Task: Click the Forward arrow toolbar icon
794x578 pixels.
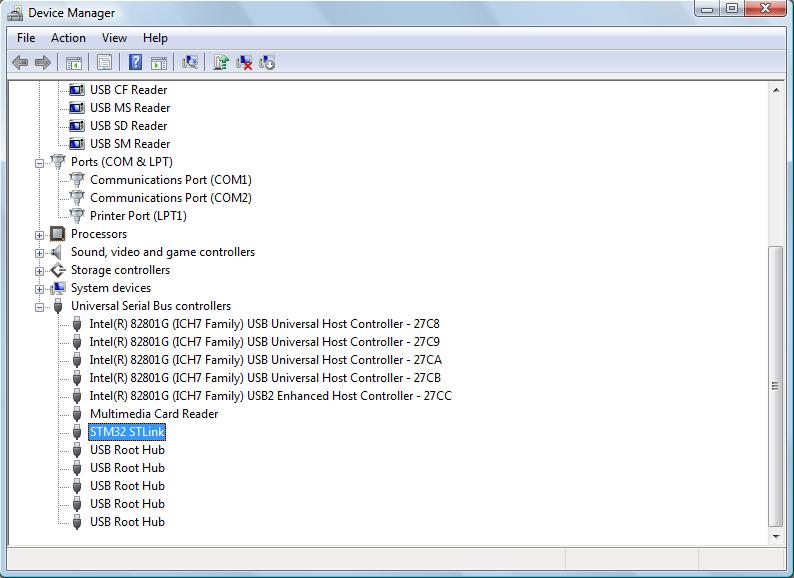Action: pyautogui.click(x=43, y=62)
